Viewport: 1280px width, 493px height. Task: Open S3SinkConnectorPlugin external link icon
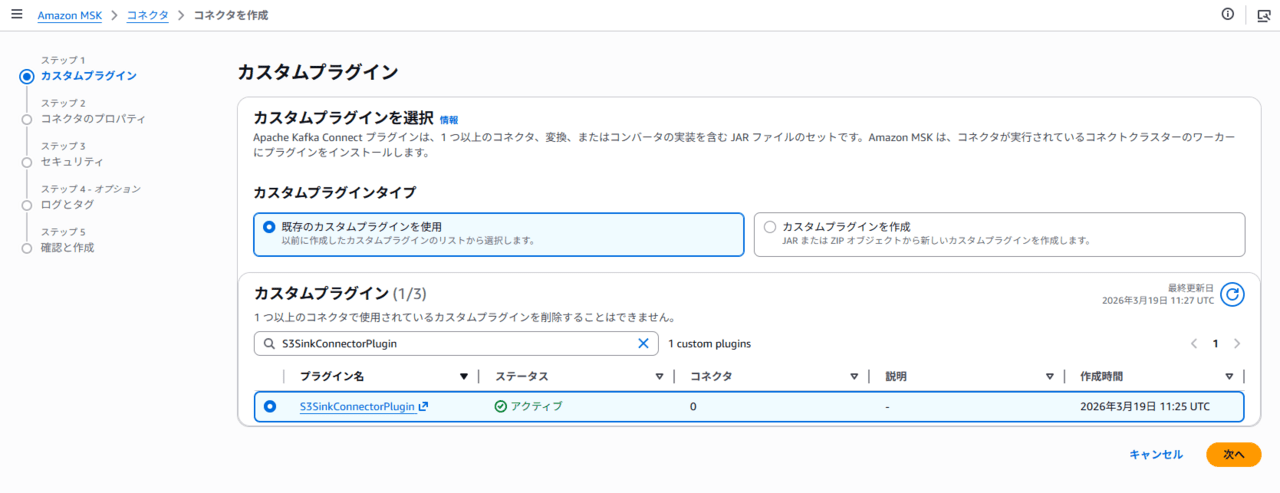(424, 407)
